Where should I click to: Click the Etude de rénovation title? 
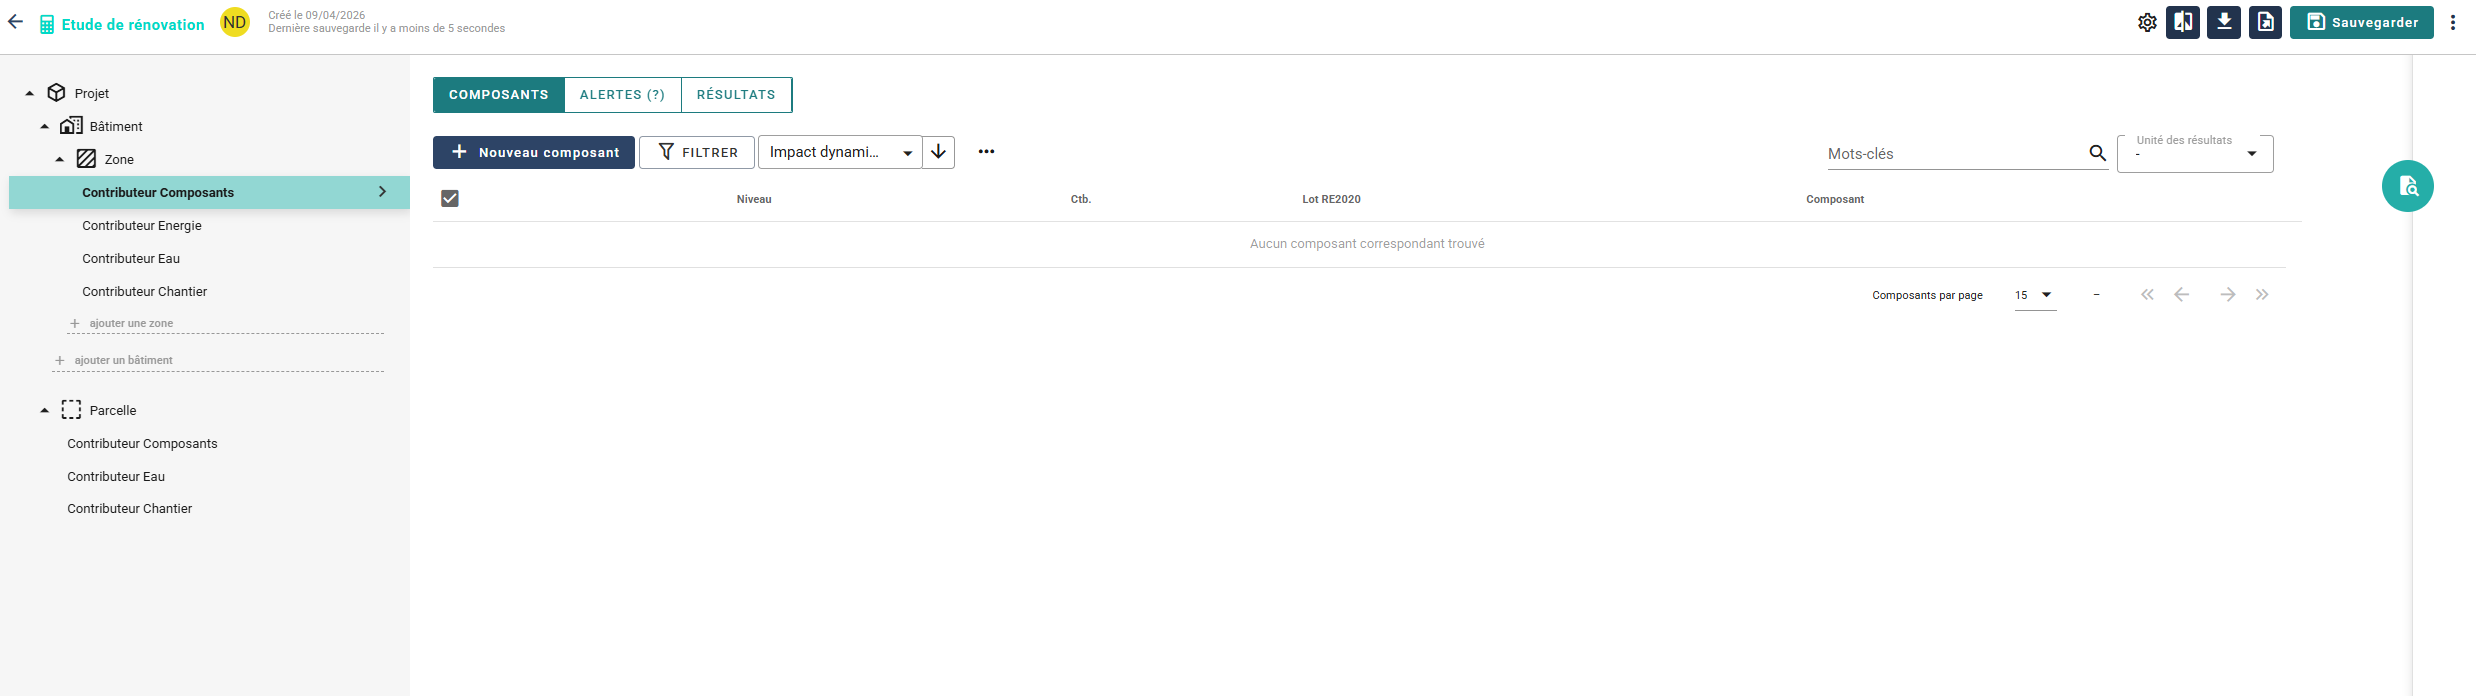(133, 25)
